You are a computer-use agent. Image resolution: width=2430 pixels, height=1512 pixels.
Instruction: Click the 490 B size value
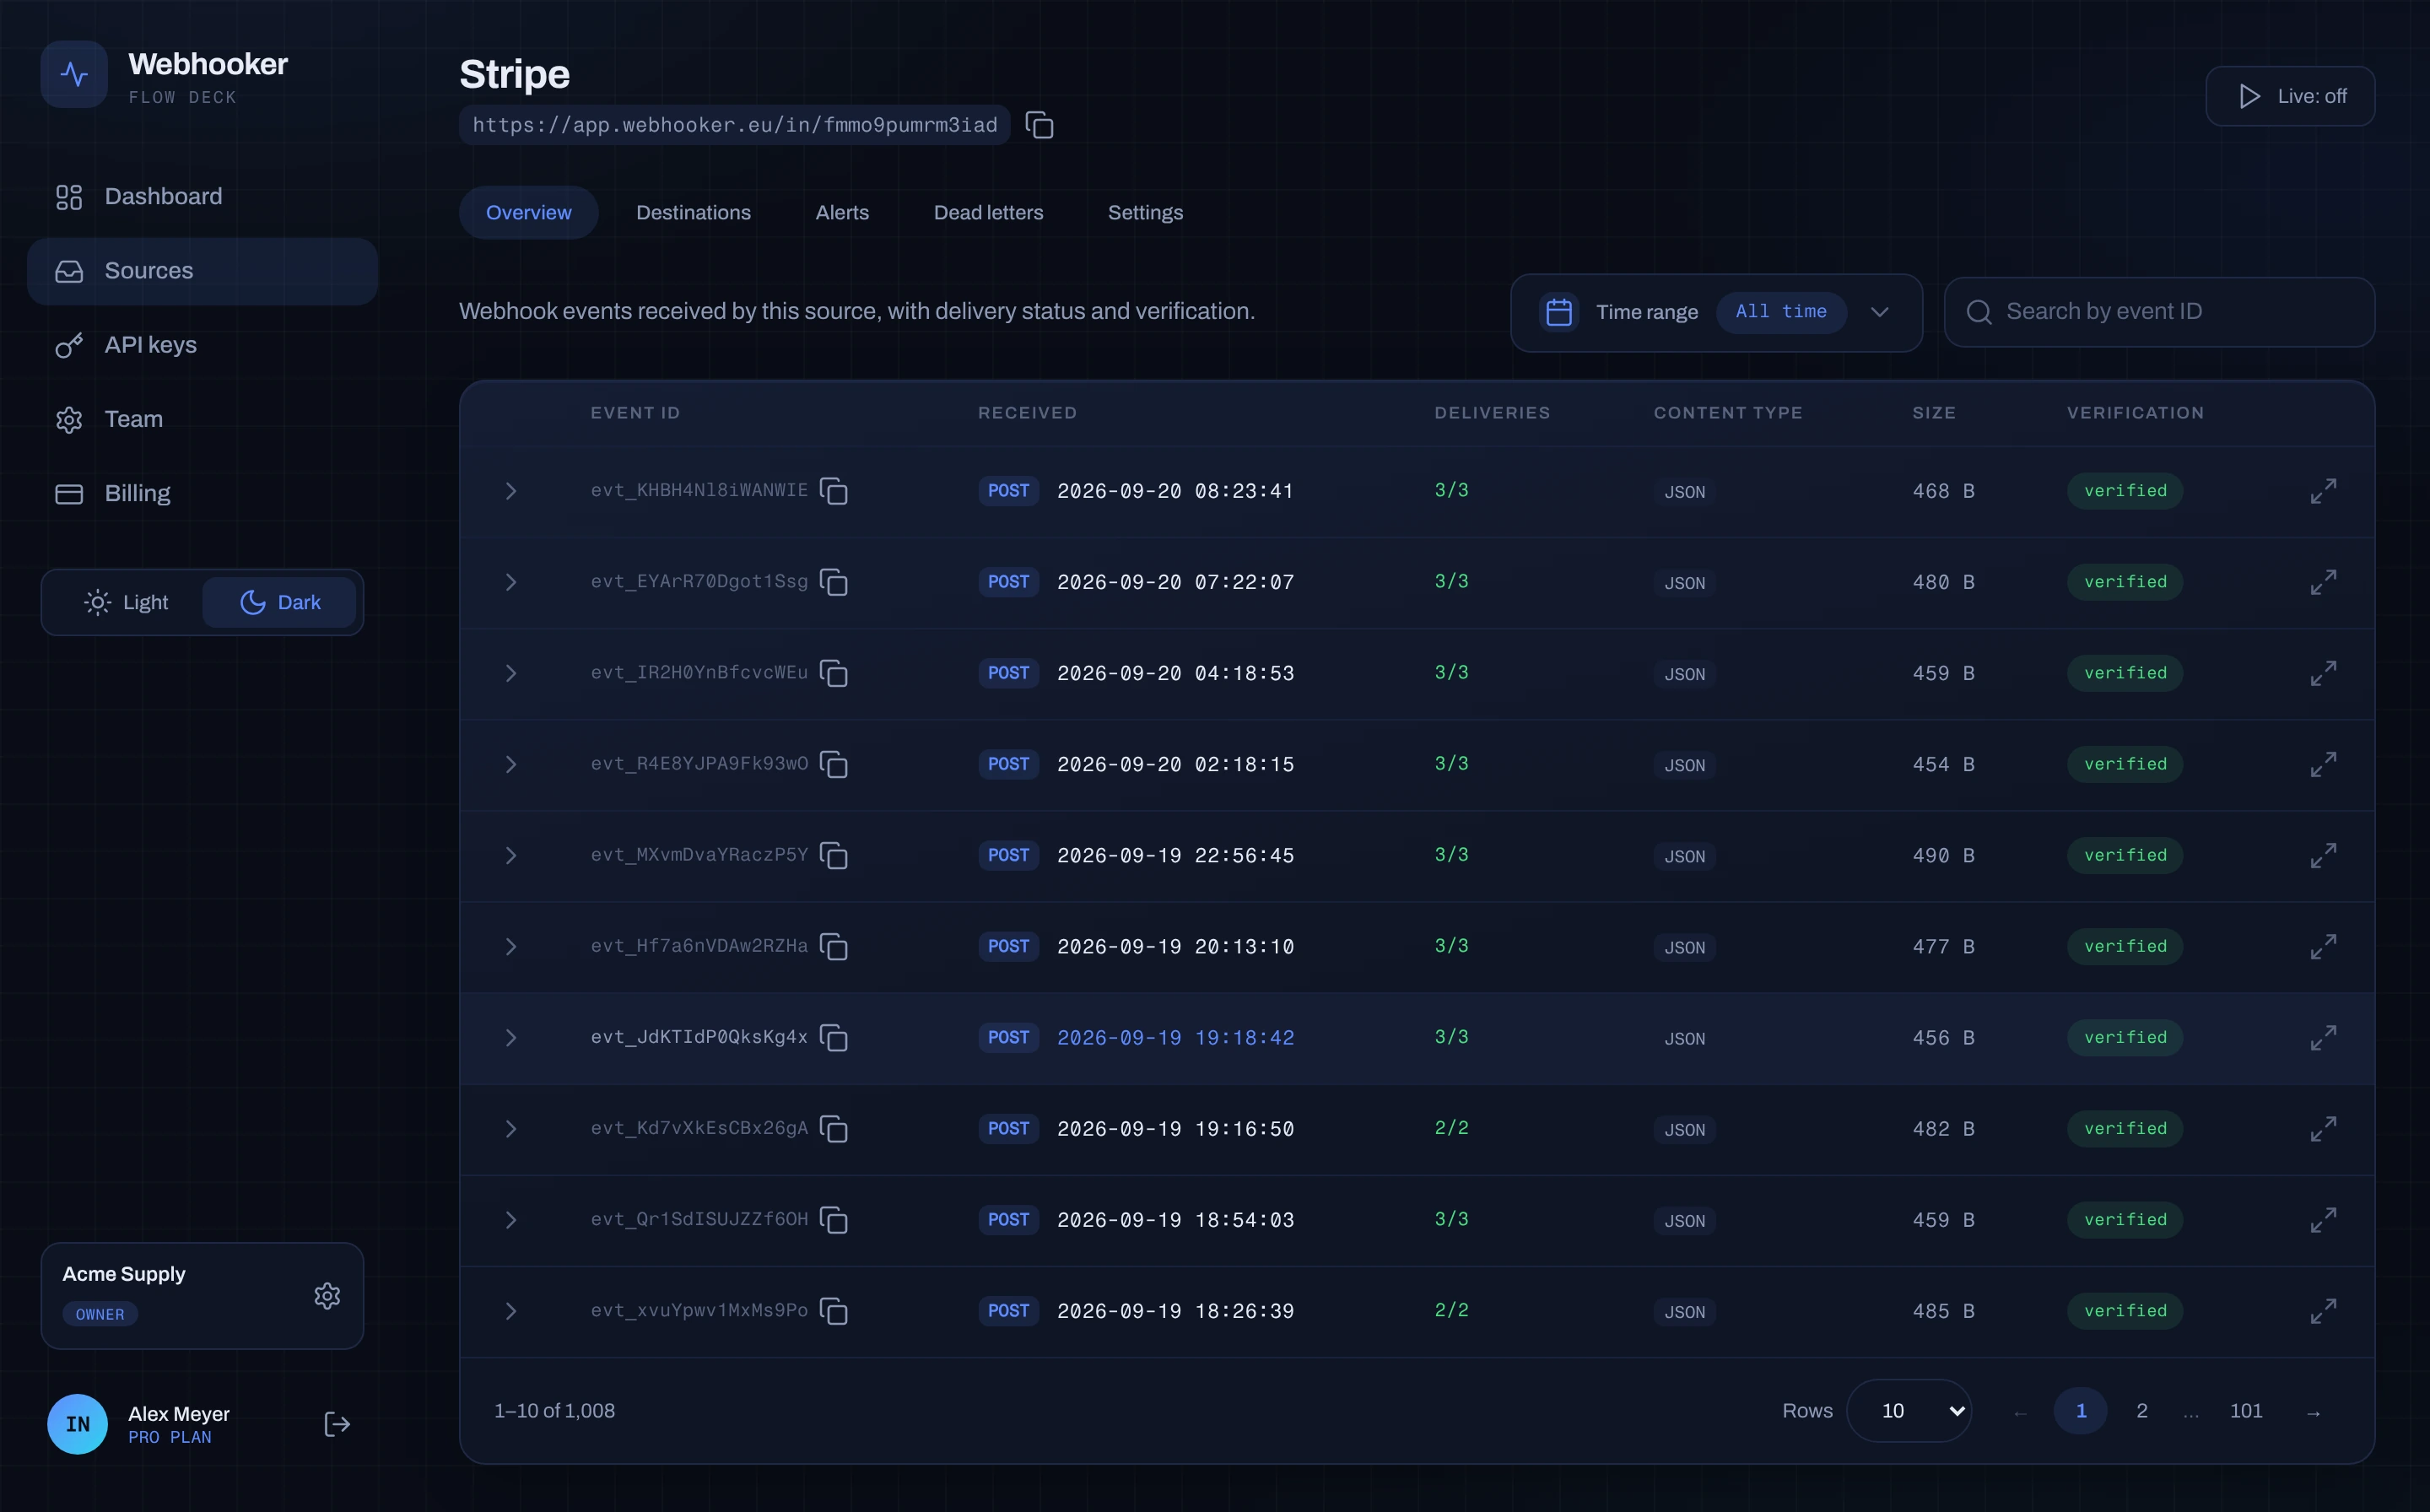1943,855
